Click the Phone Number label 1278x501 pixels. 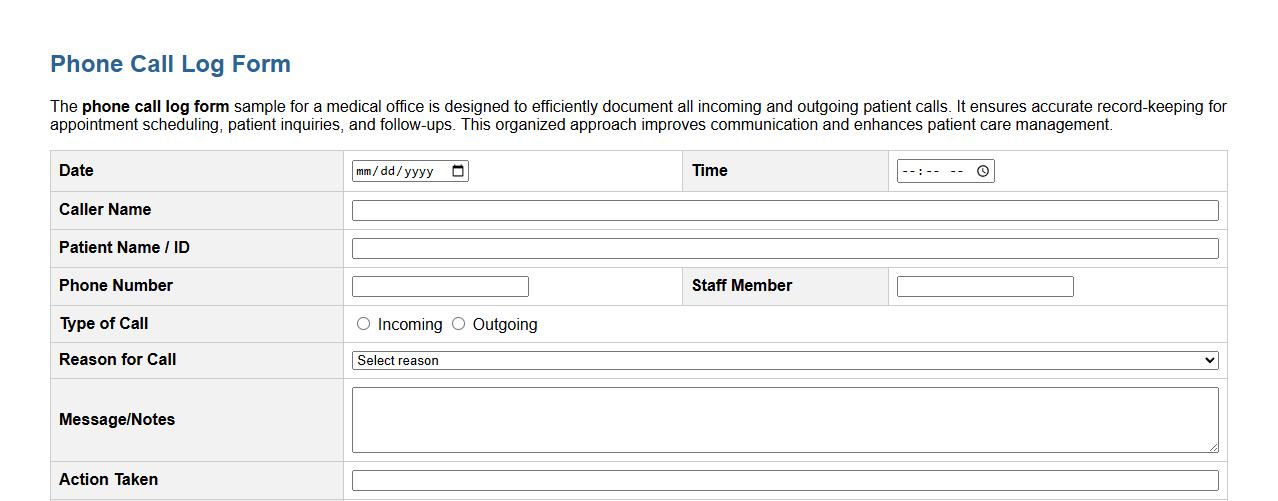(x=116, y=285)
